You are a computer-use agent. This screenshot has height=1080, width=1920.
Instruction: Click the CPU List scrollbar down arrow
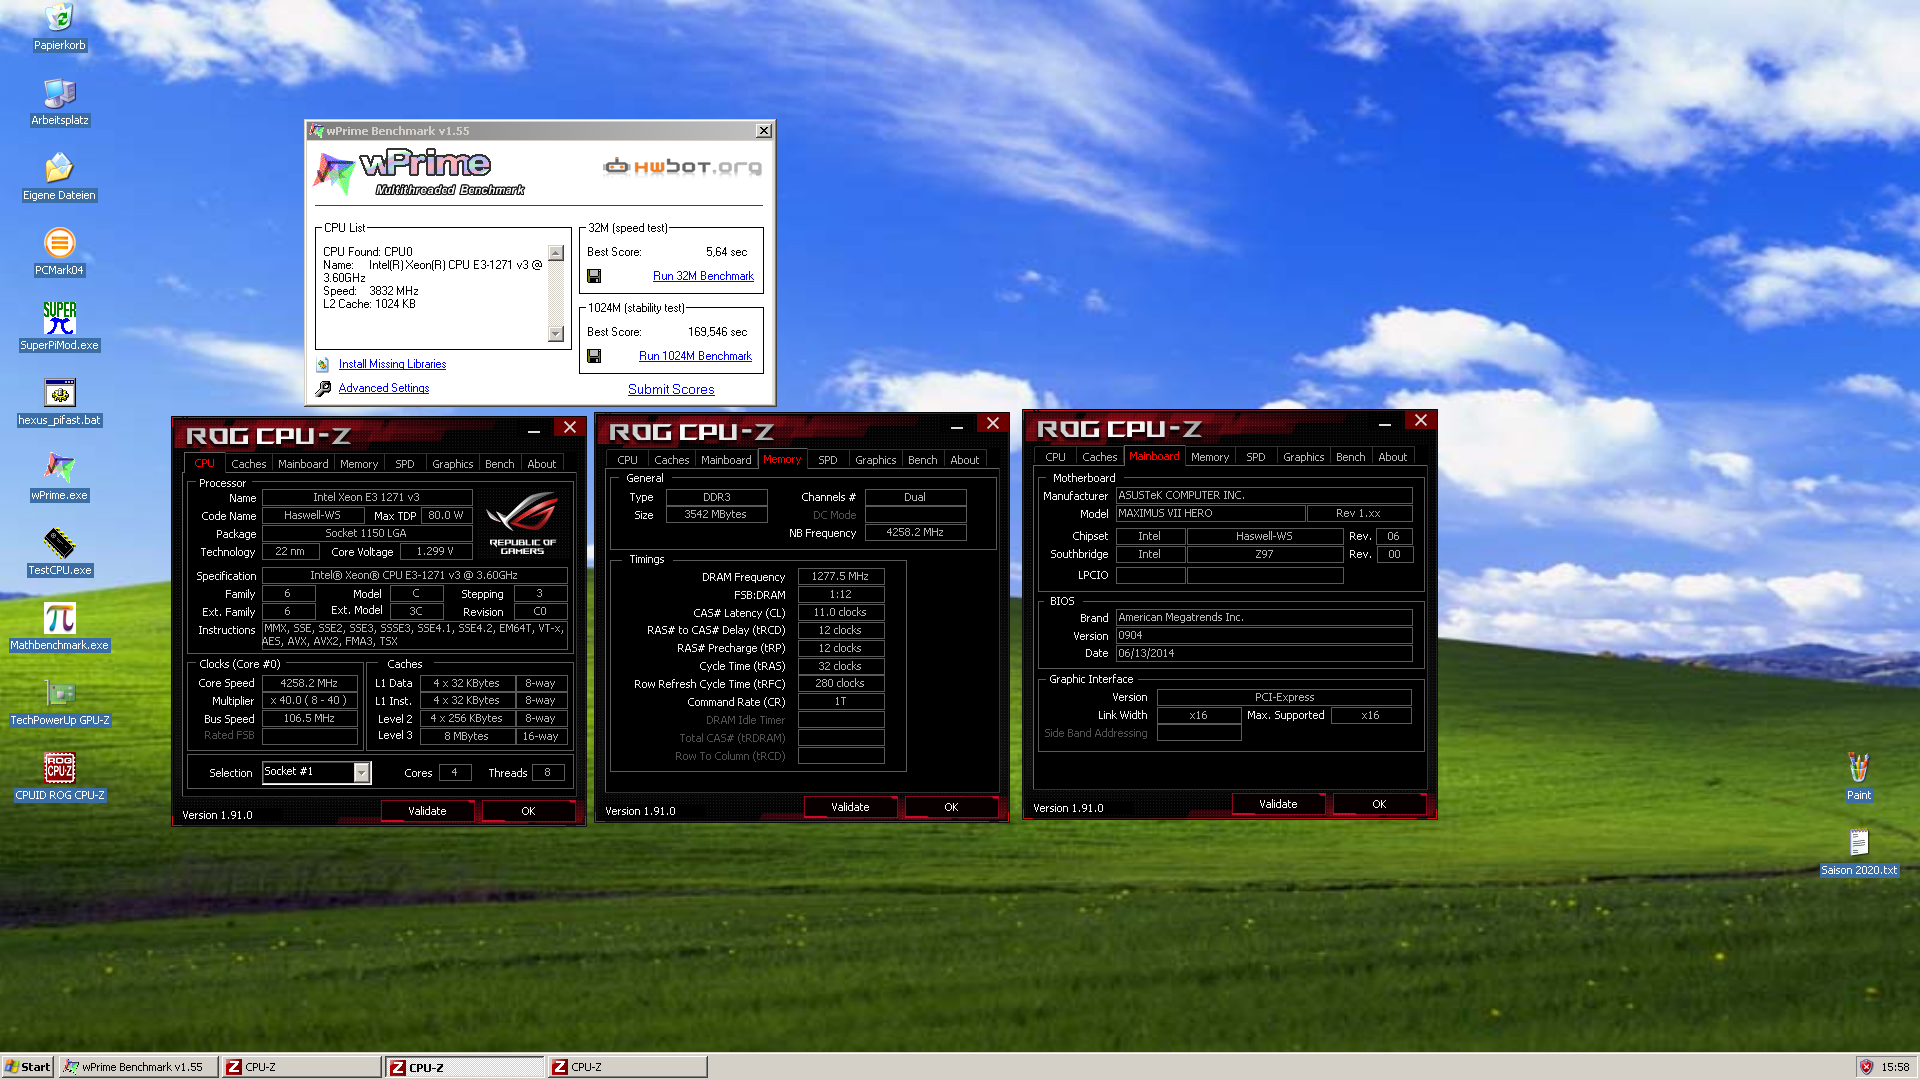tap(556, 334)
